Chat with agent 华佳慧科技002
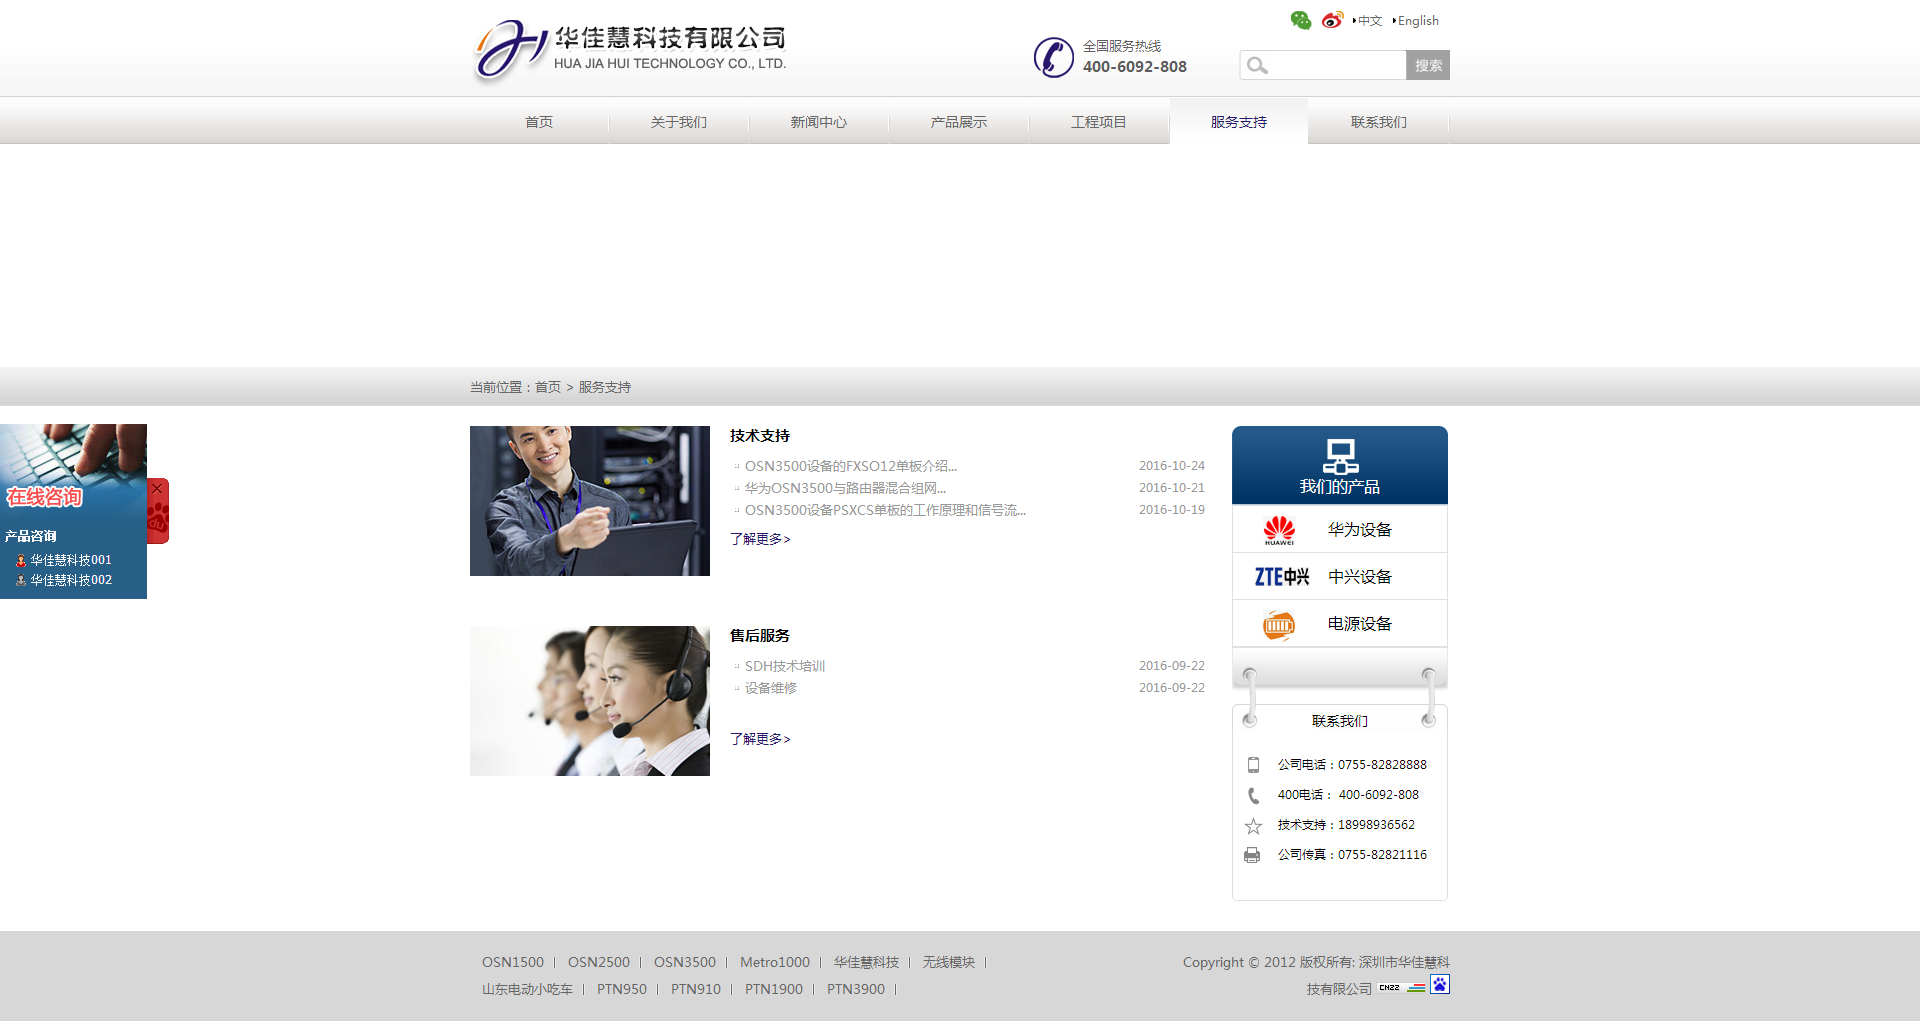1920x1021 pixels. (x=71, y=581)
